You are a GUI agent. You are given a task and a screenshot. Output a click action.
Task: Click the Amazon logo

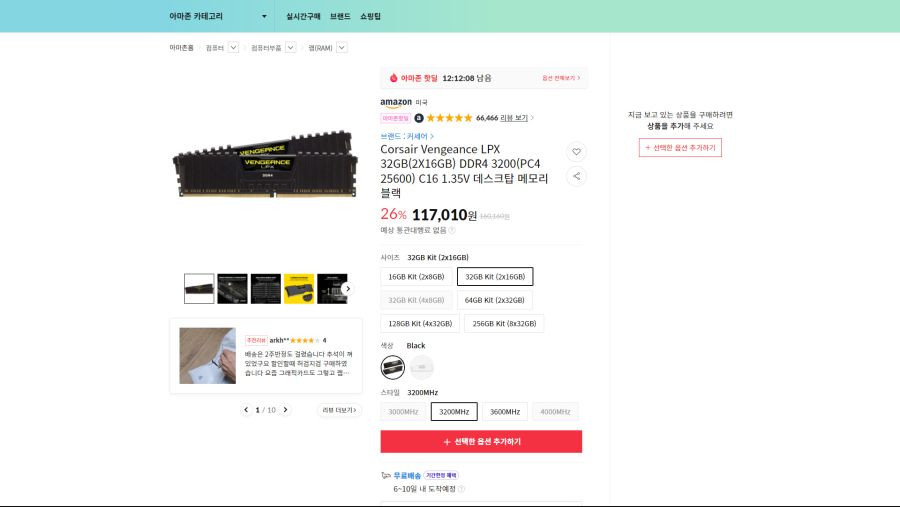coord(396,103)
